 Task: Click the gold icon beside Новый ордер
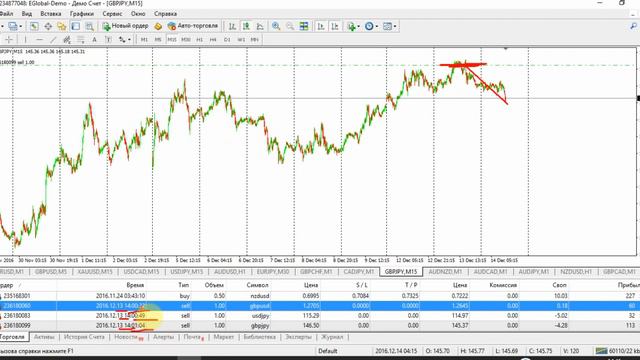point(158,26)
